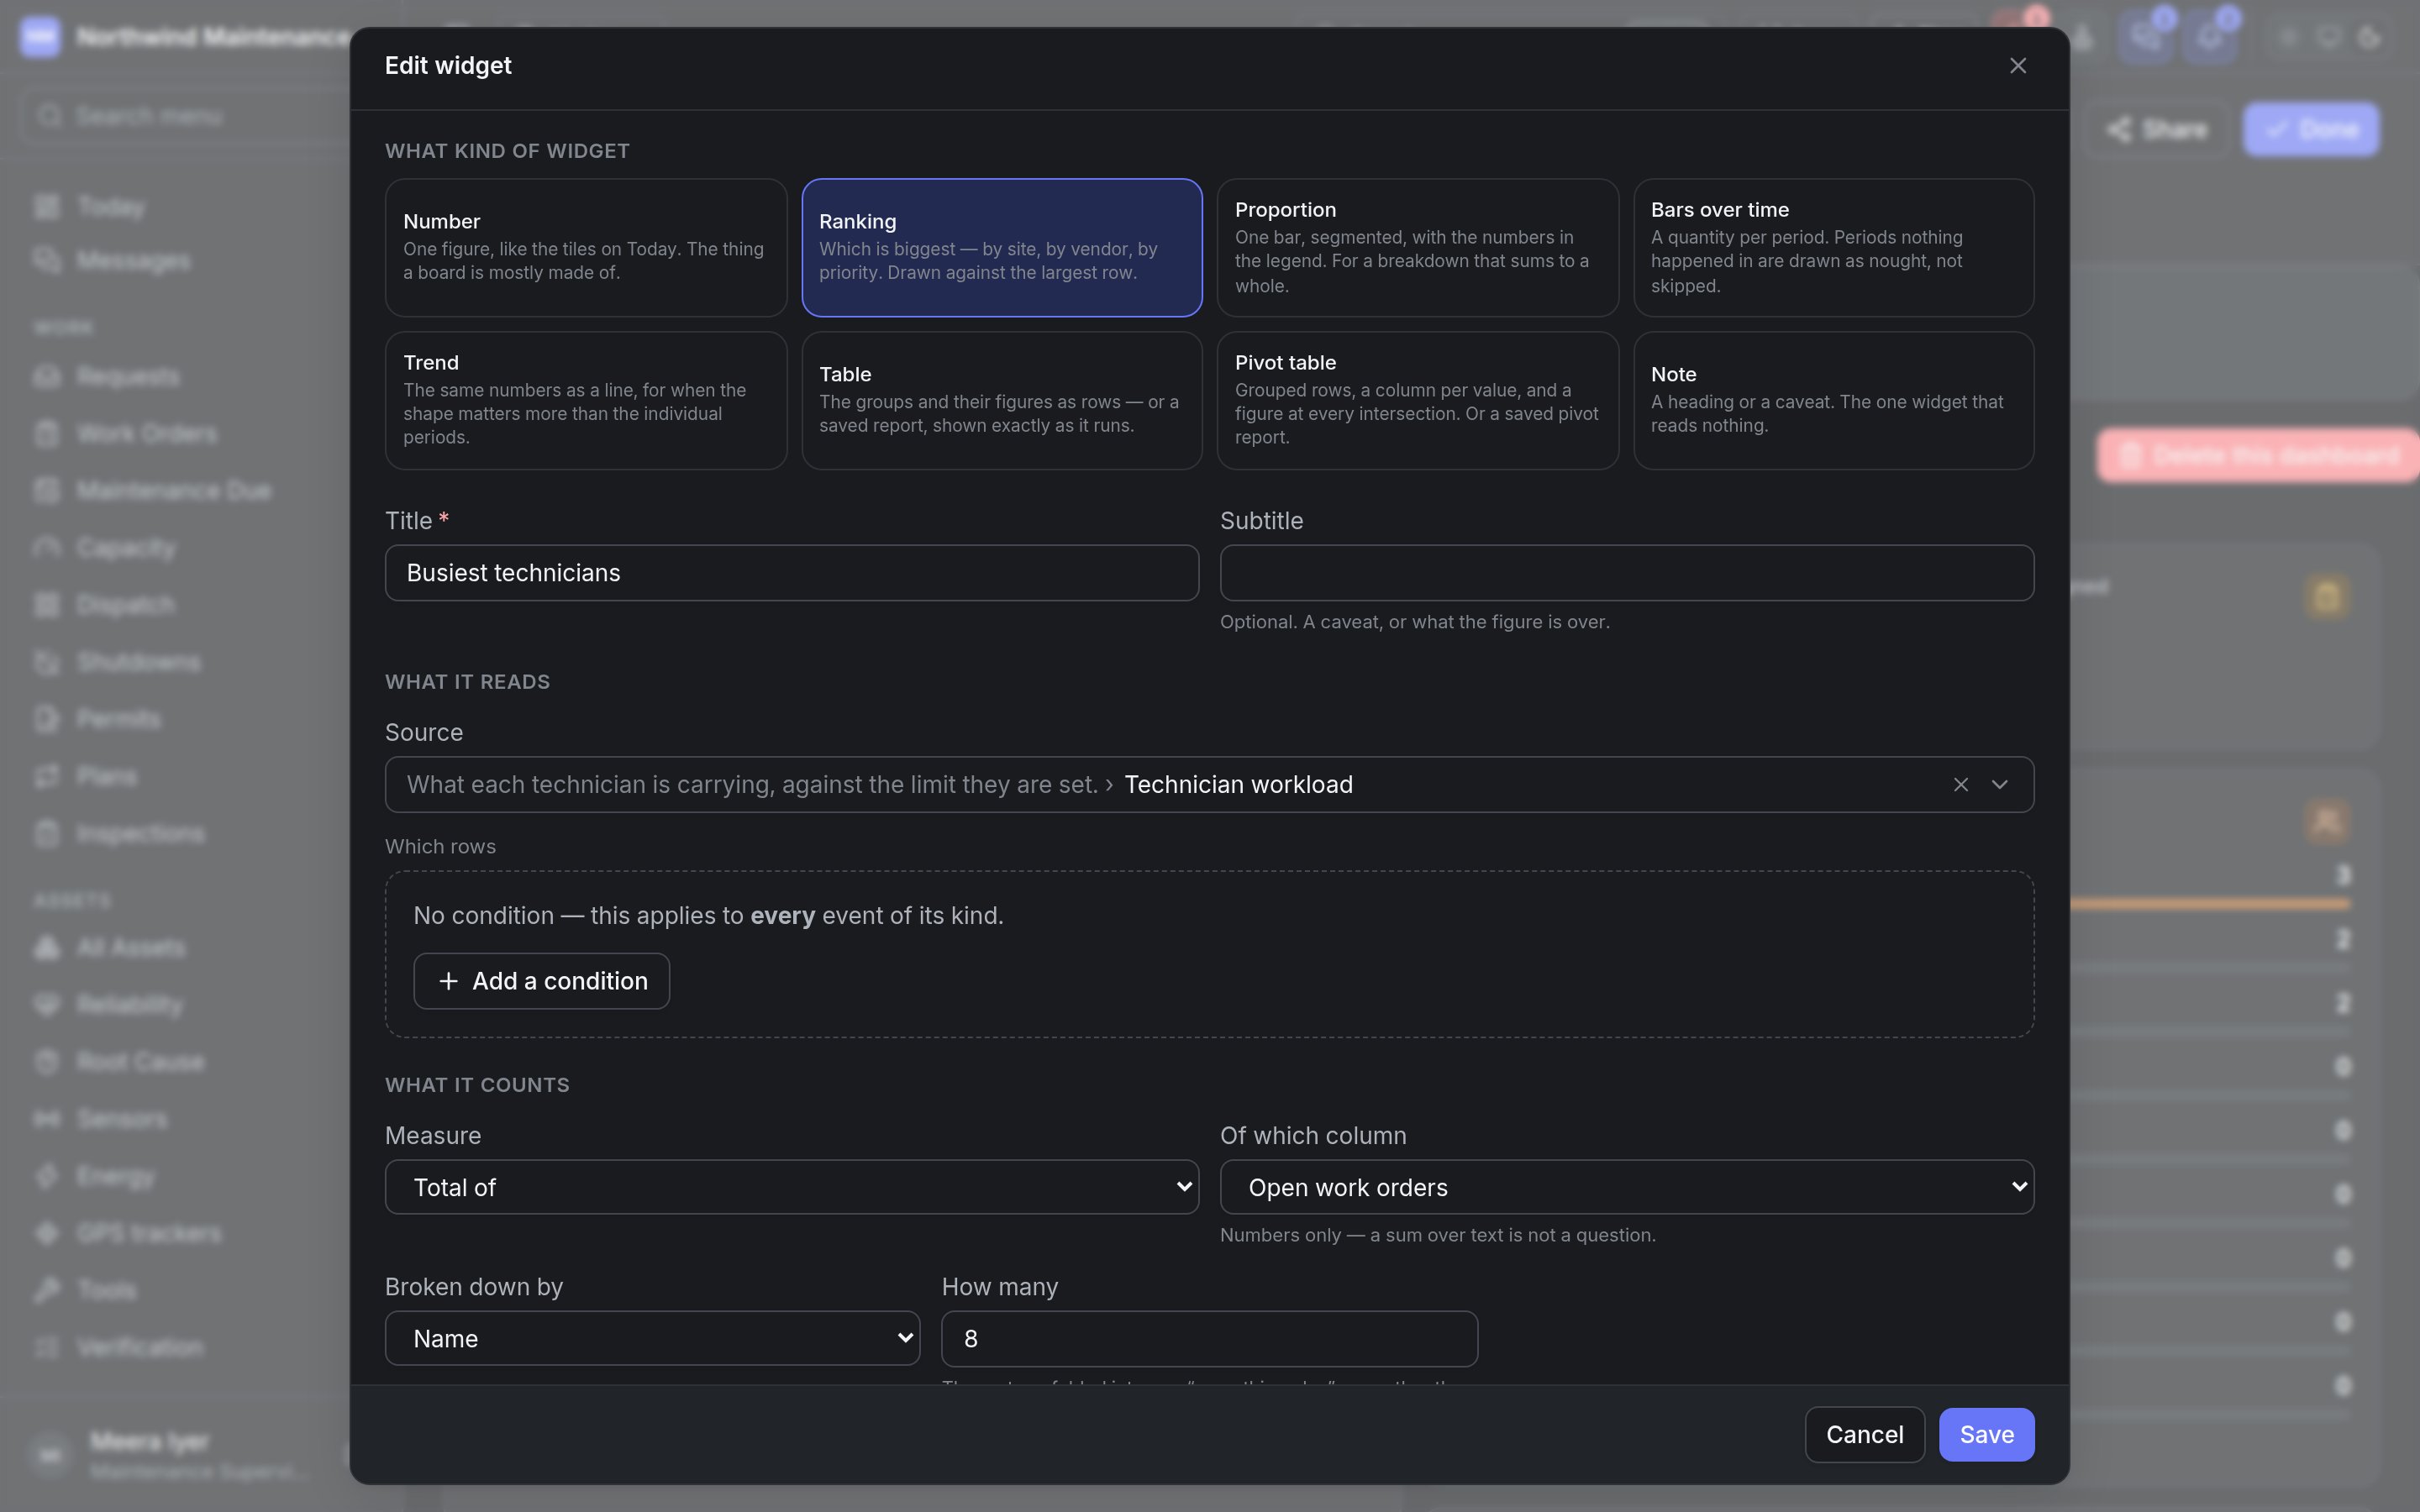Click the Permits sidebar icon
Screen dimensions: 2420x1512
tap(47, 719)
